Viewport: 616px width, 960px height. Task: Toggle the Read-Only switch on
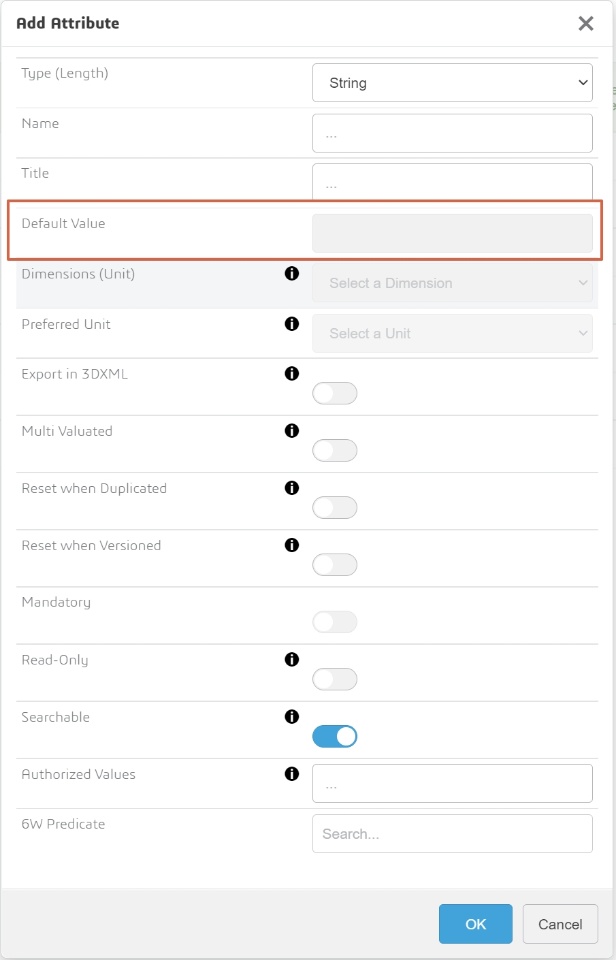click(335, 680)
